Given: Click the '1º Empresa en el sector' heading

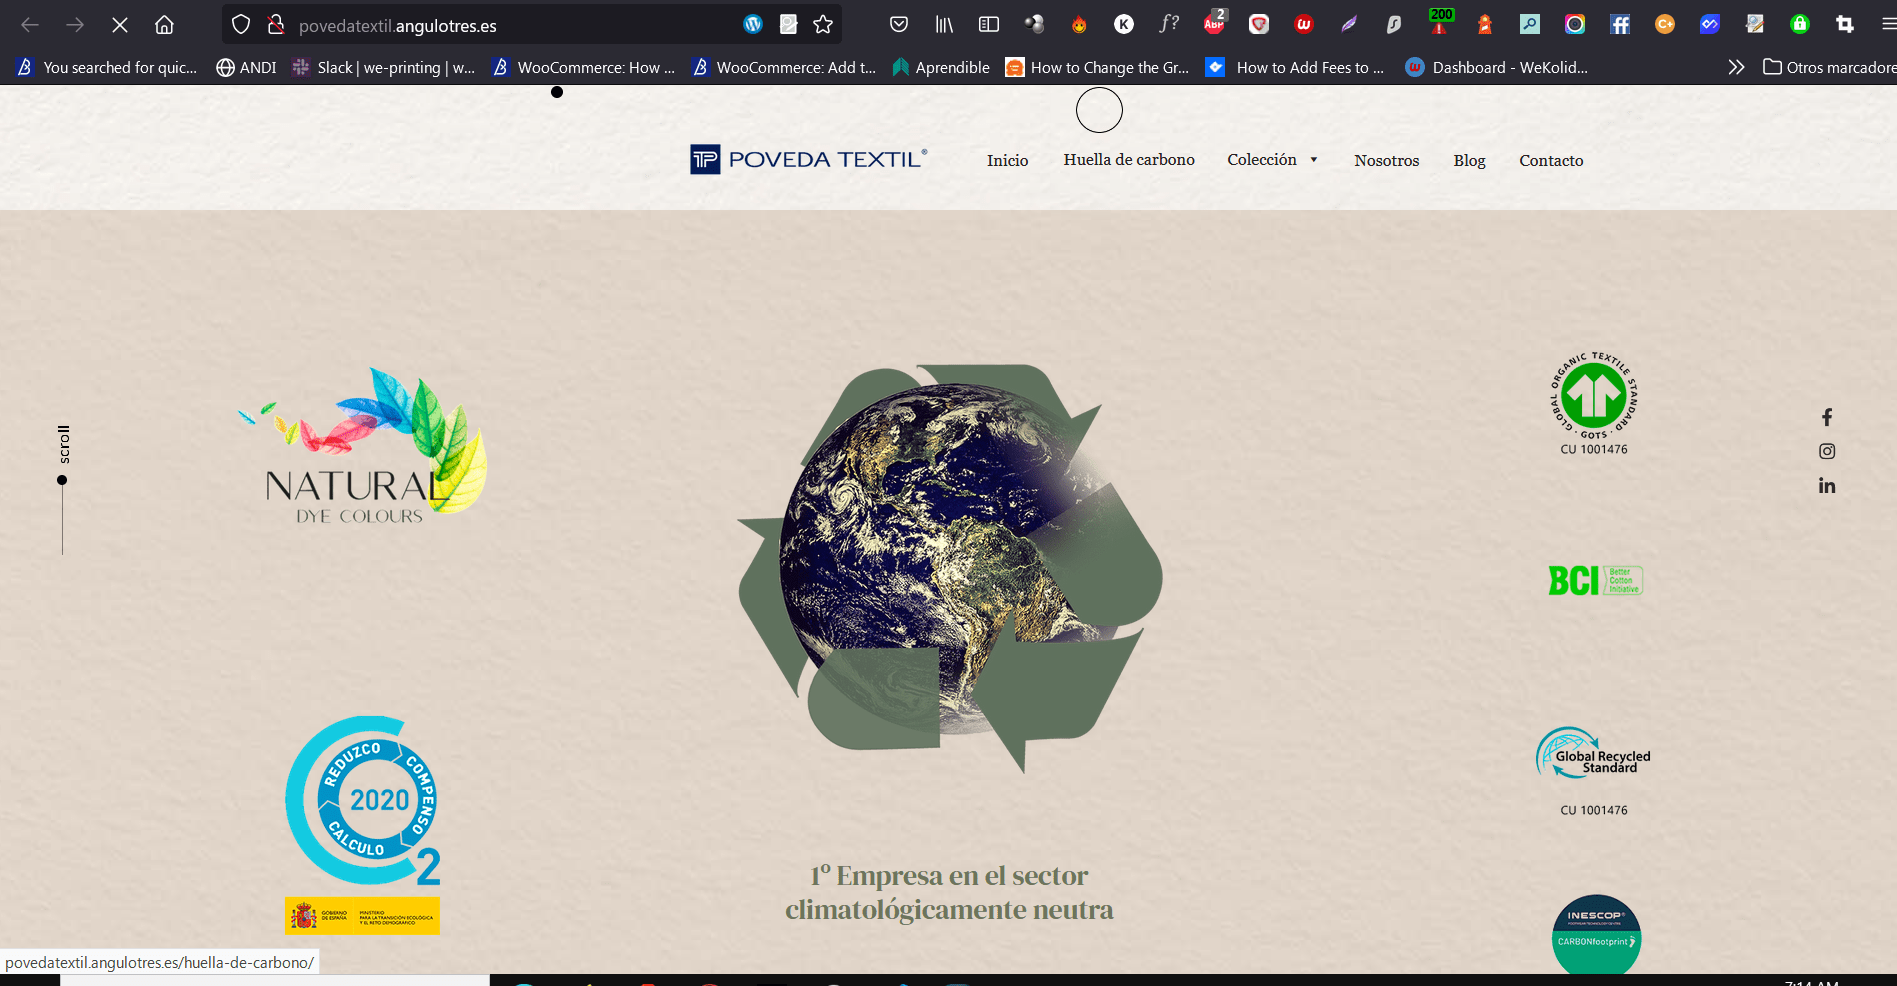Looking at the screenshot, I should (949, 892).
